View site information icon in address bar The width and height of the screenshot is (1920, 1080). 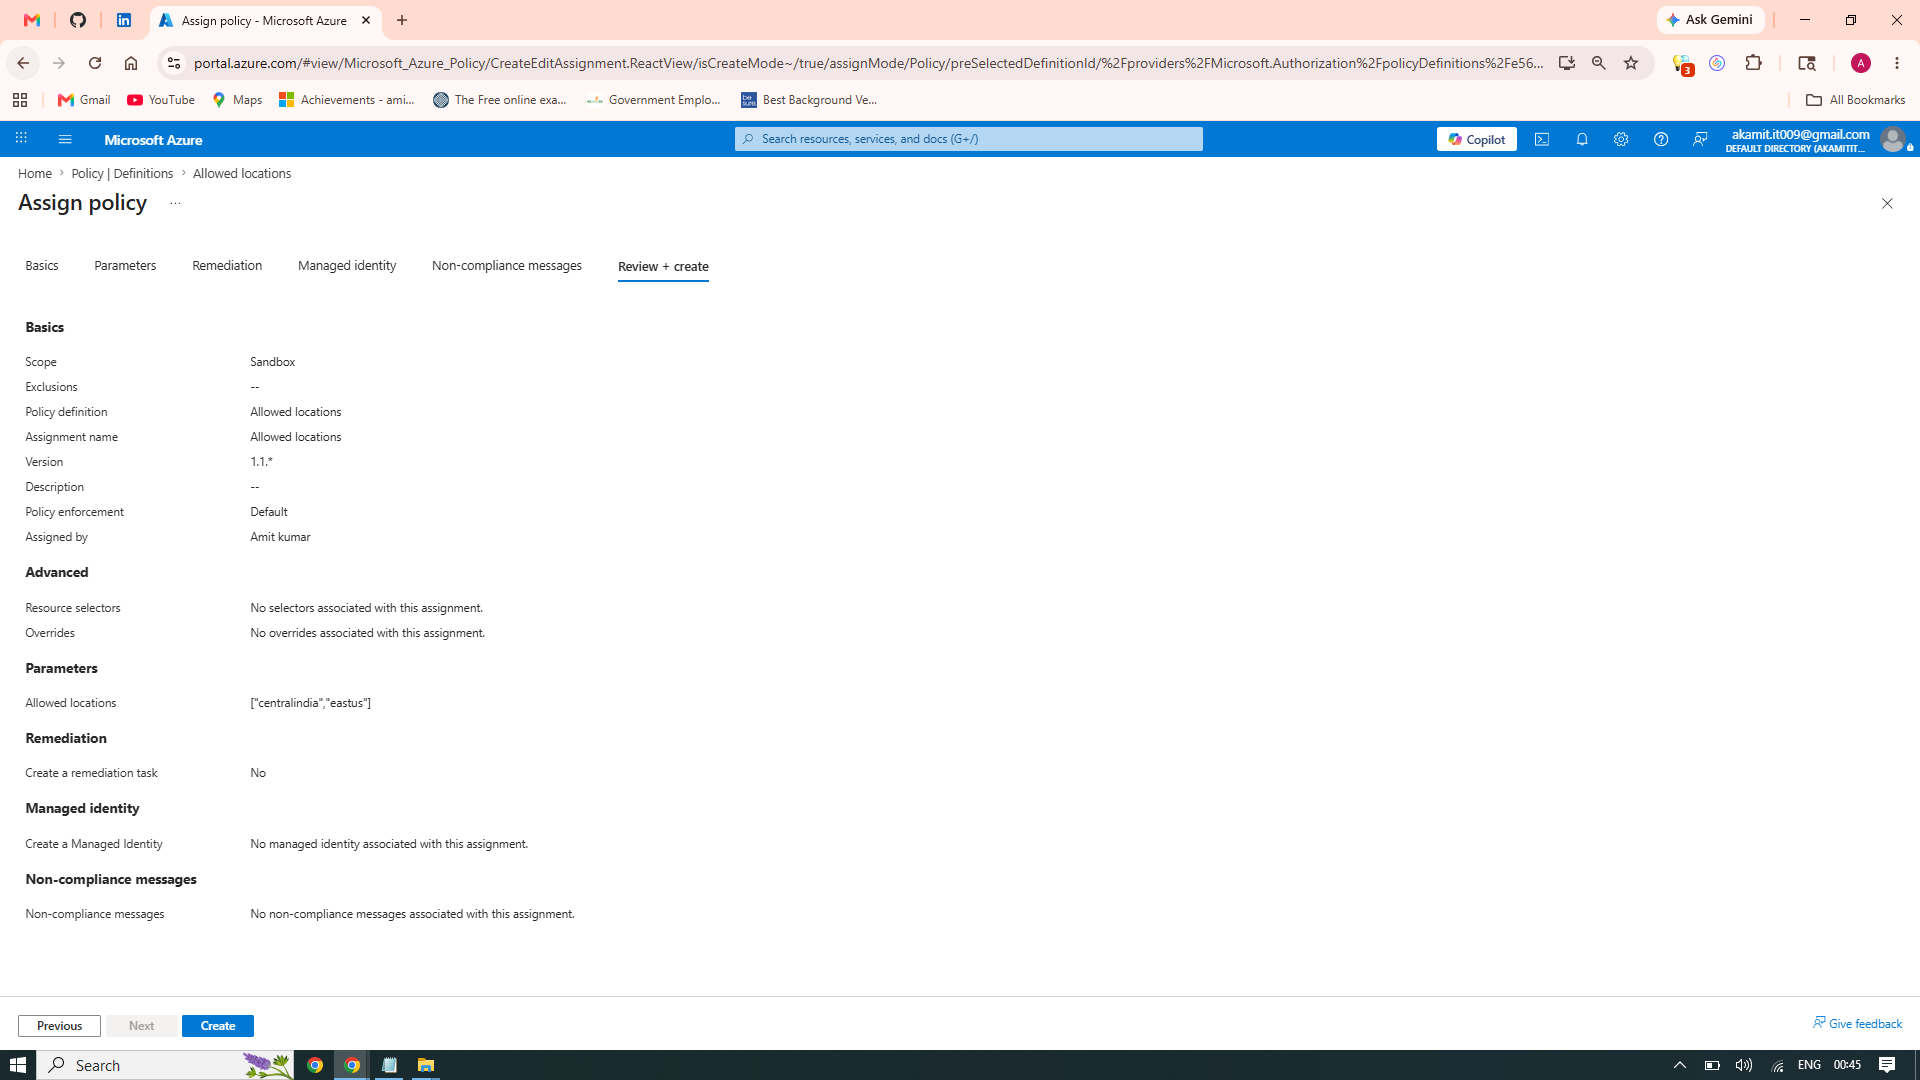coord(173,63)
